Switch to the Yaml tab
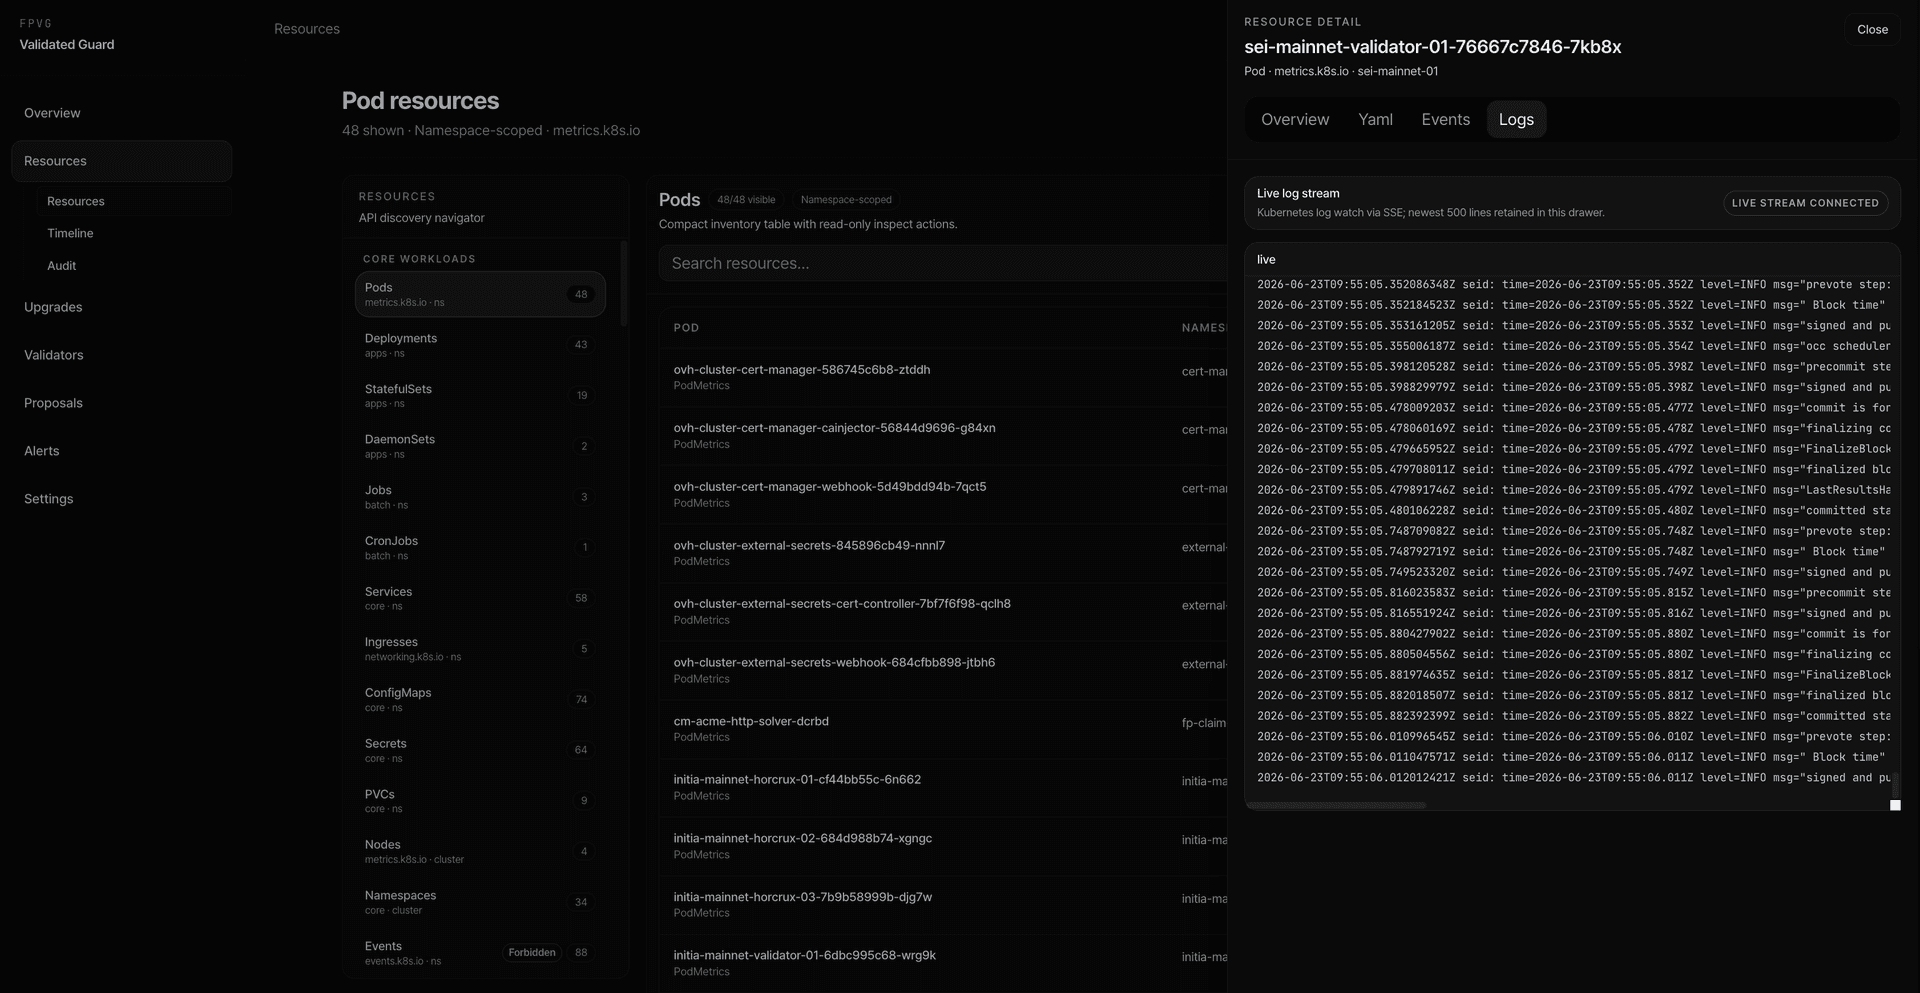This screenshot has height=993, width=1920. tap(1375, 119)
